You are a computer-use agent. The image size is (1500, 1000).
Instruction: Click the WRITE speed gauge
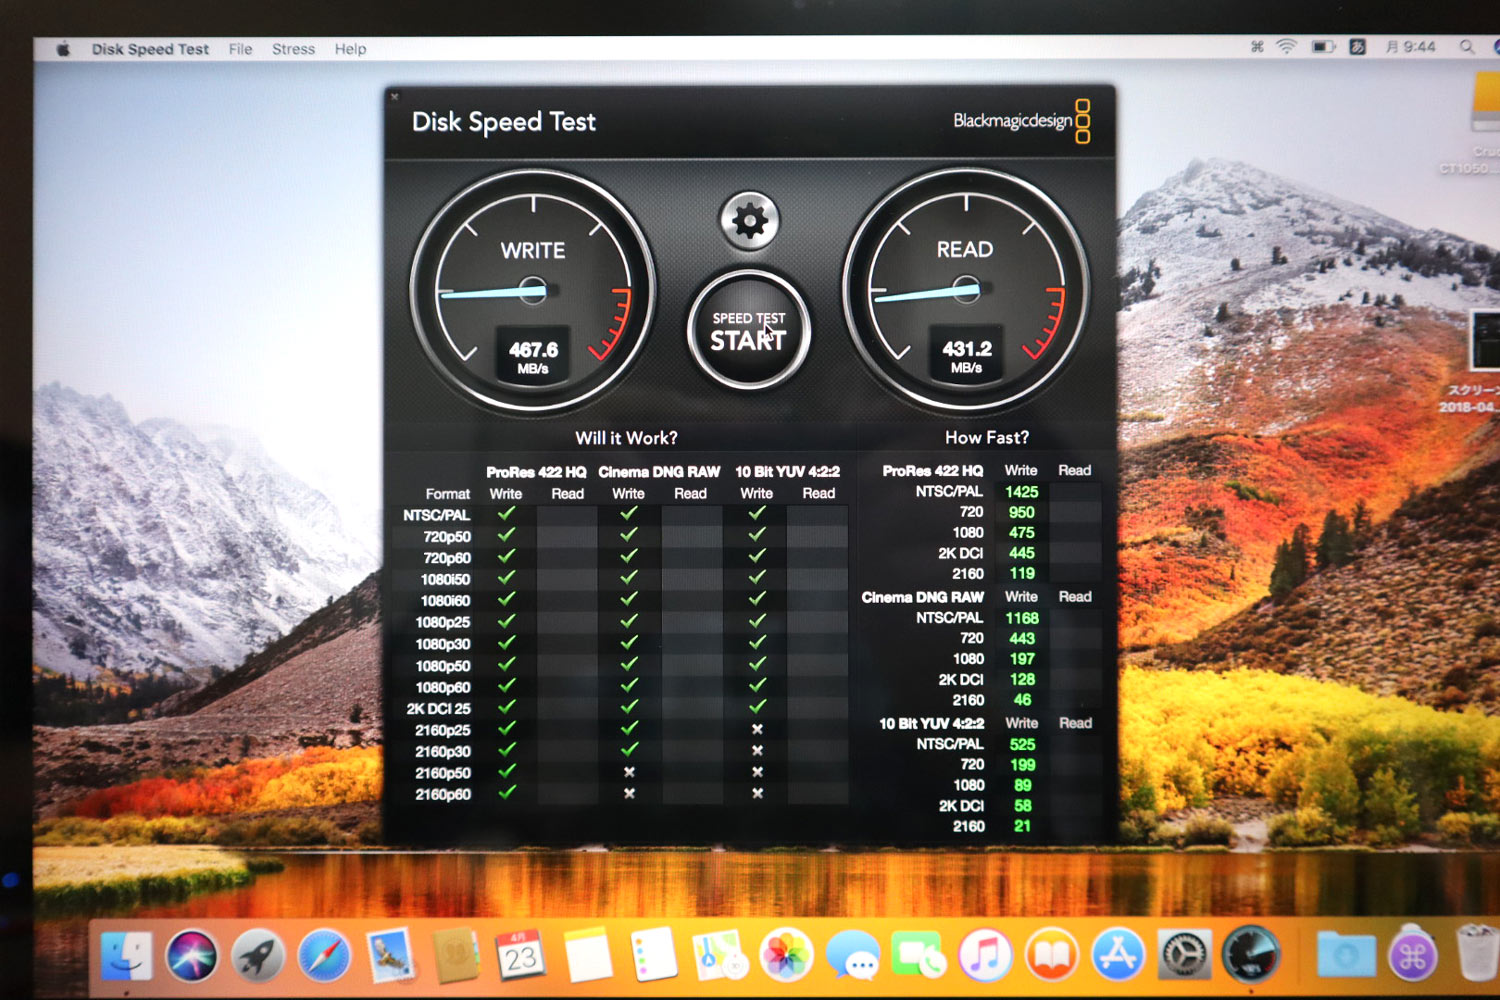point(532,291)
